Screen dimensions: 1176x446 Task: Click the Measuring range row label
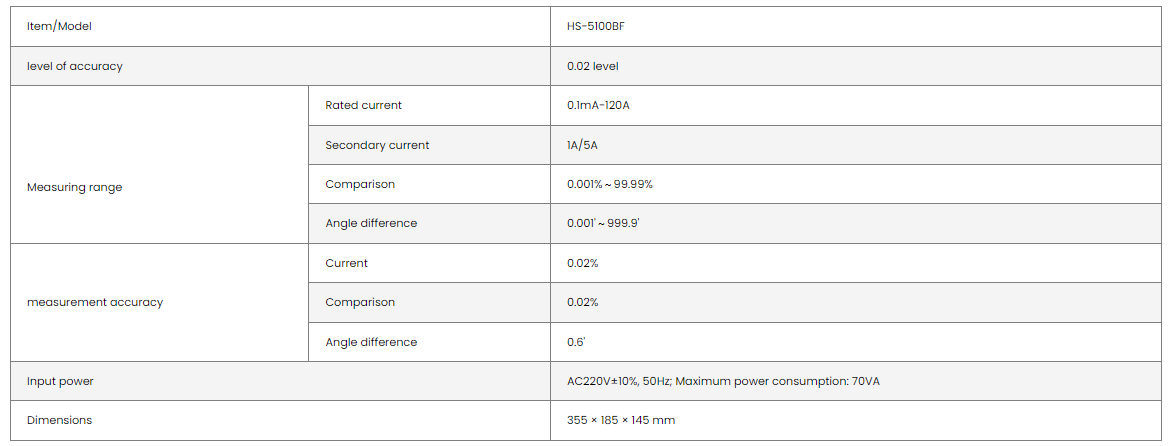[75, 187]
